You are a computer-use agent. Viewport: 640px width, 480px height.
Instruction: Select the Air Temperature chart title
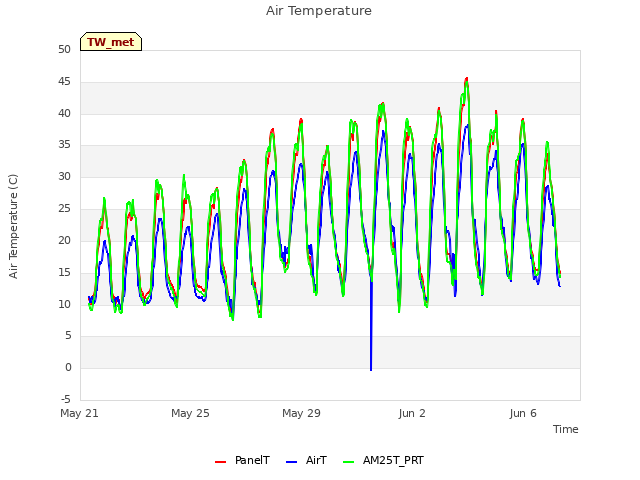point(319,11)
